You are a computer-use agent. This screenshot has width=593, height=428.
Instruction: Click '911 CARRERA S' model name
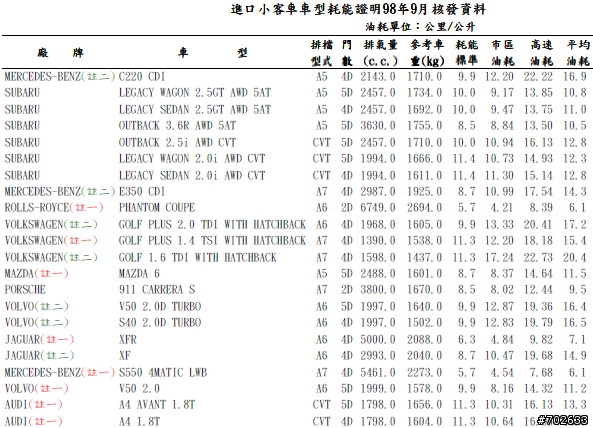tap(157, 290)
